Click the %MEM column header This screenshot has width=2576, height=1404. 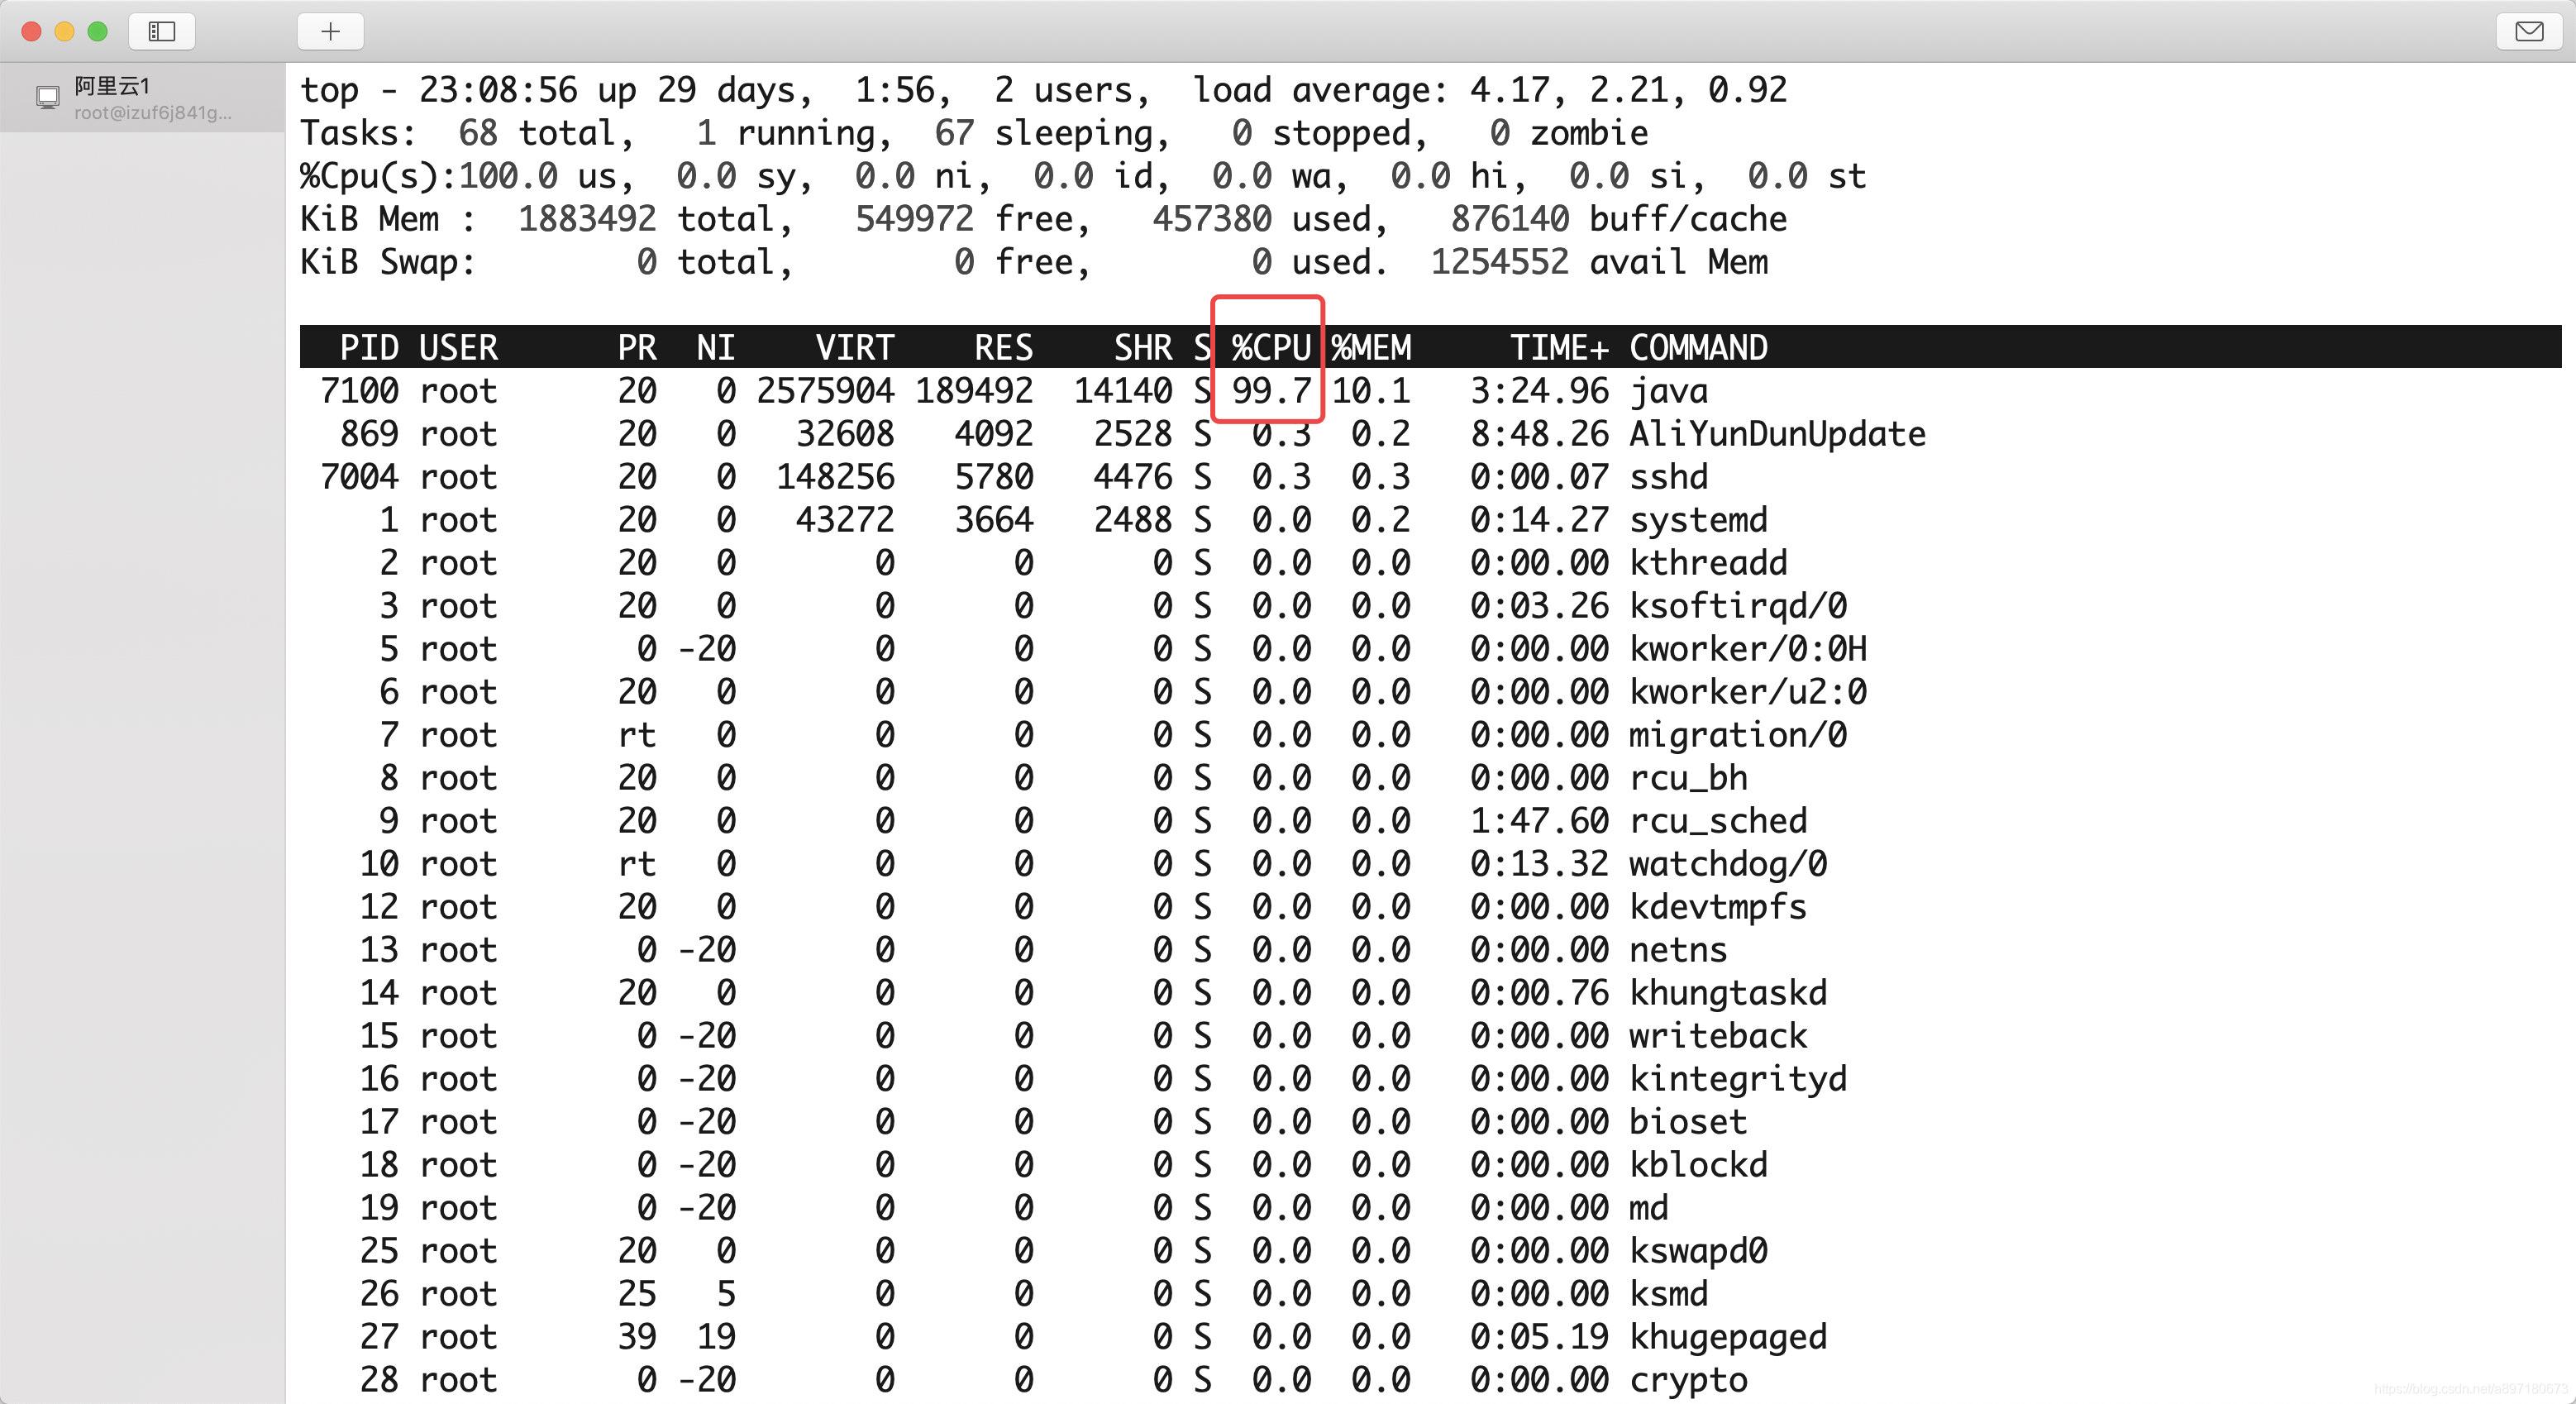click(x=1370, y=347)
